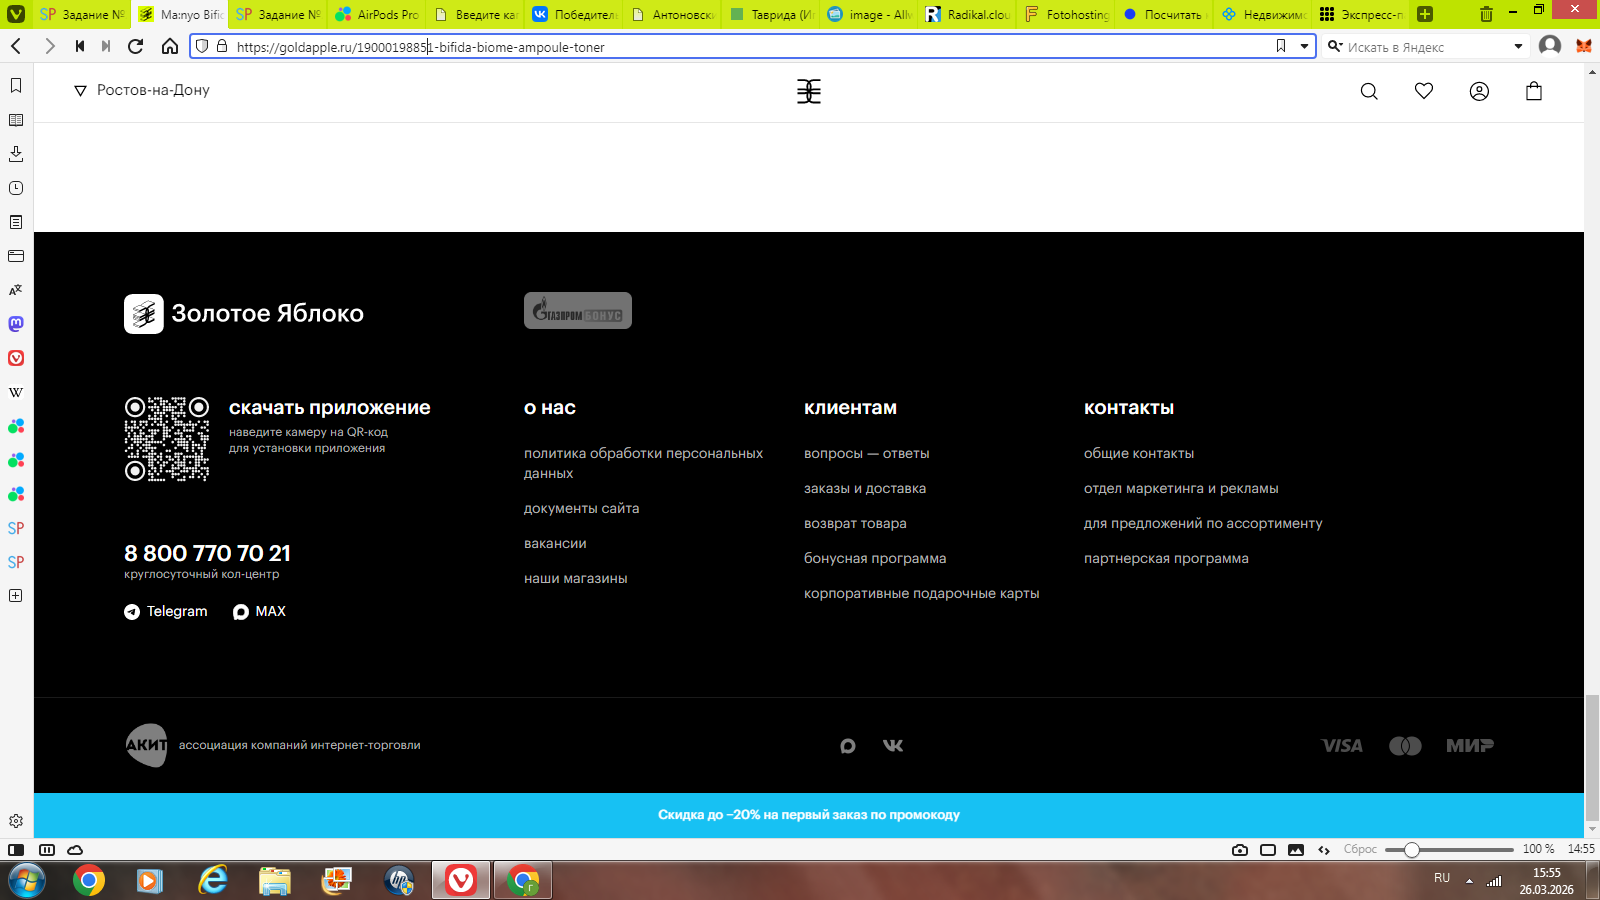
Task: Click the Gold Apple logo in the header
Action: point(809,91)
